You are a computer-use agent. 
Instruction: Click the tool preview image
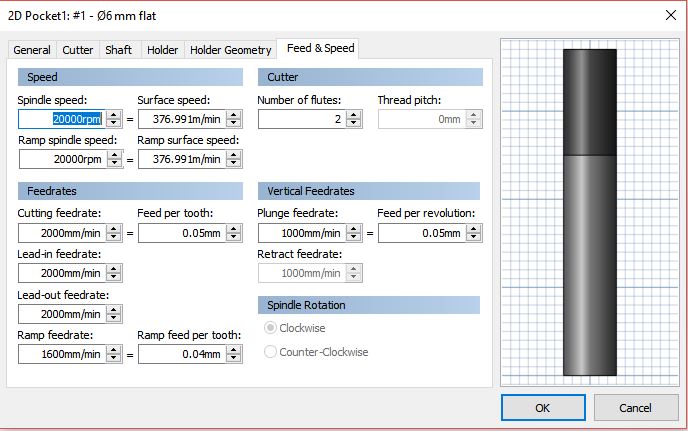[590, 212]
